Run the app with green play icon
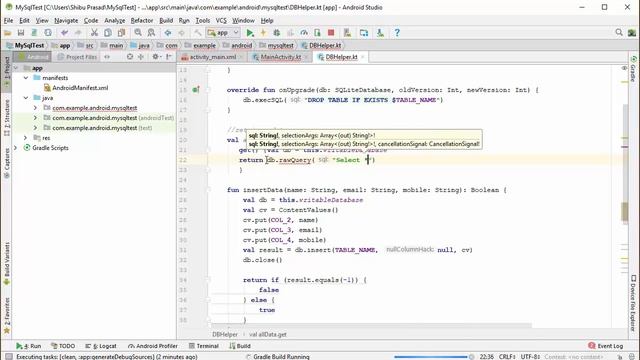Viewport: 640px width, 360px height. 250,33
